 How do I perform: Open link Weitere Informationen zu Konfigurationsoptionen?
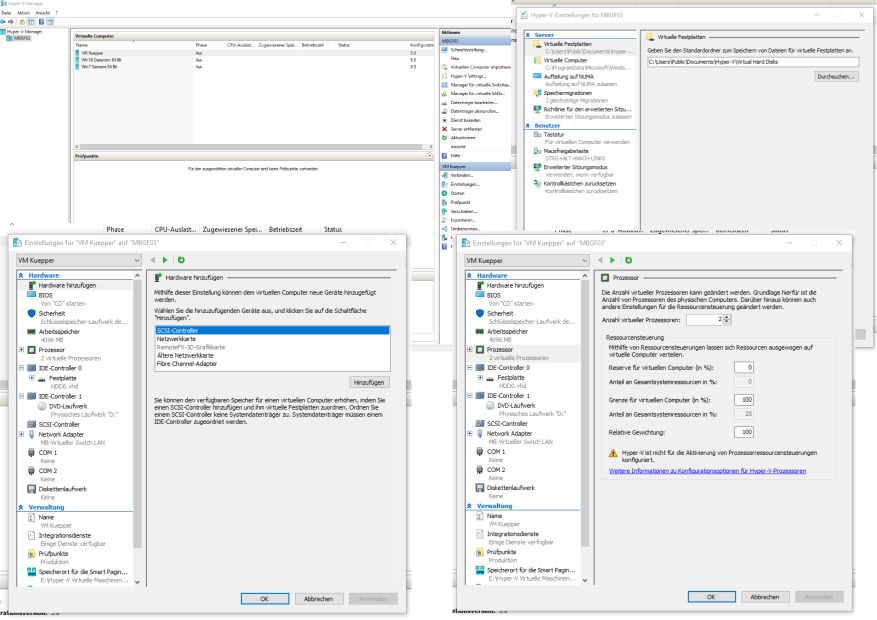708,471
